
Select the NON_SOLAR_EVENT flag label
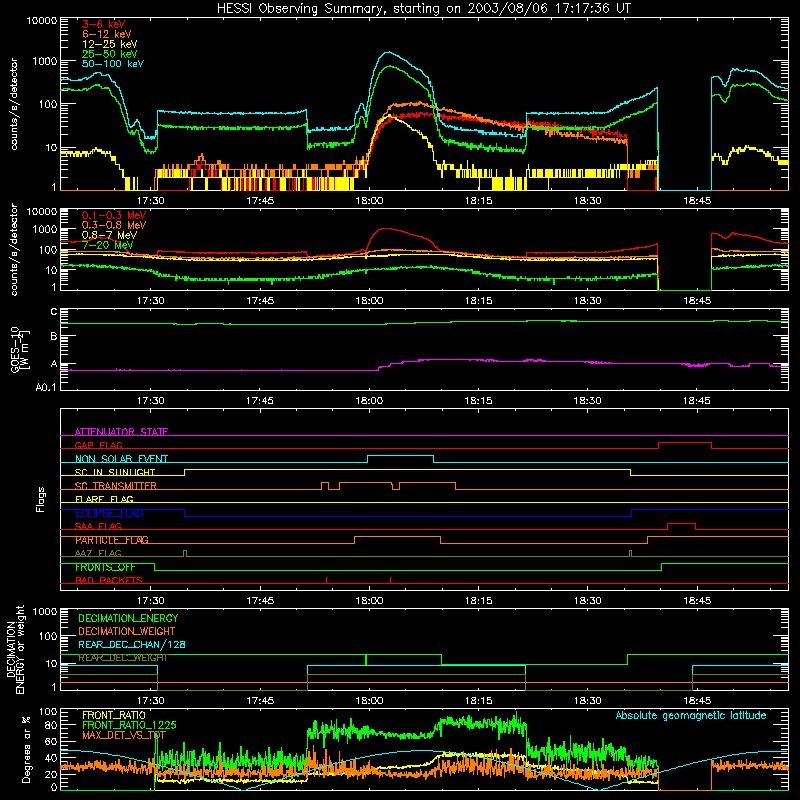(x=121, y=459)
